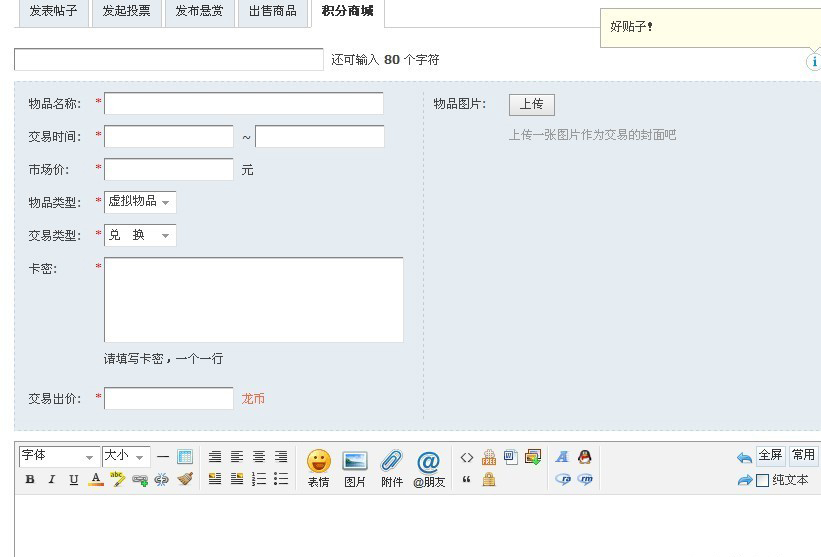Focus the 物品名称 input field
821x557 pixels.
(243, 103)
